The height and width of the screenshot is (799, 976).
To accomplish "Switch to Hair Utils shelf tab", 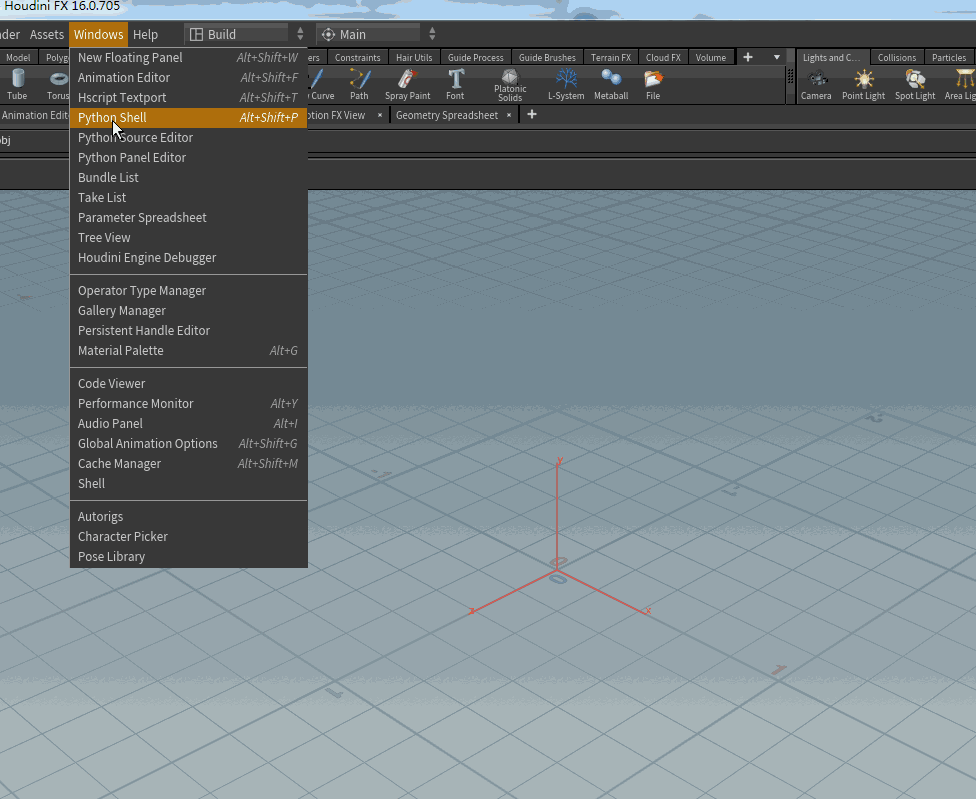I will pyautogui.click(x=414, y=57).
